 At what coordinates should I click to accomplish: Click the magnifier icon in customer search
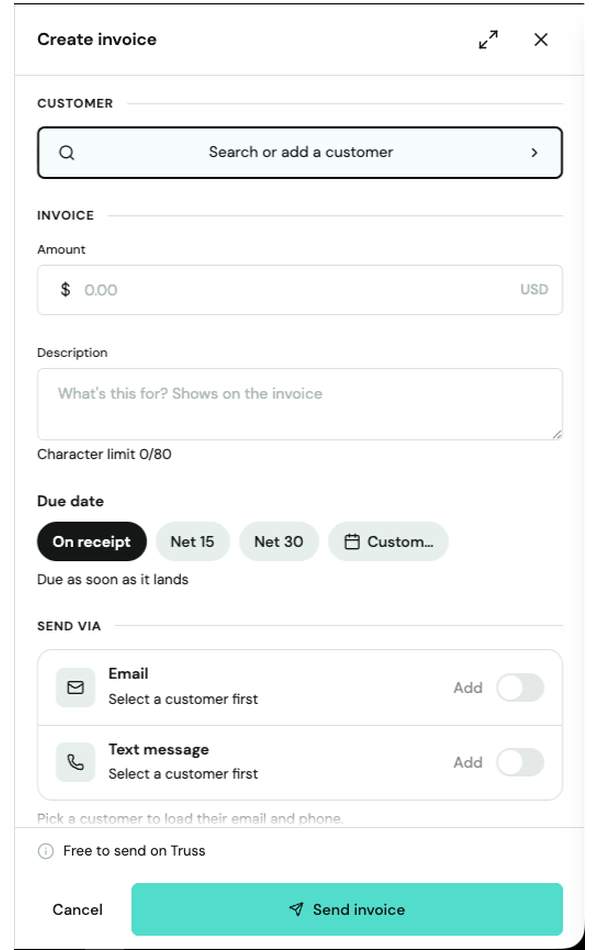point(67,153)
